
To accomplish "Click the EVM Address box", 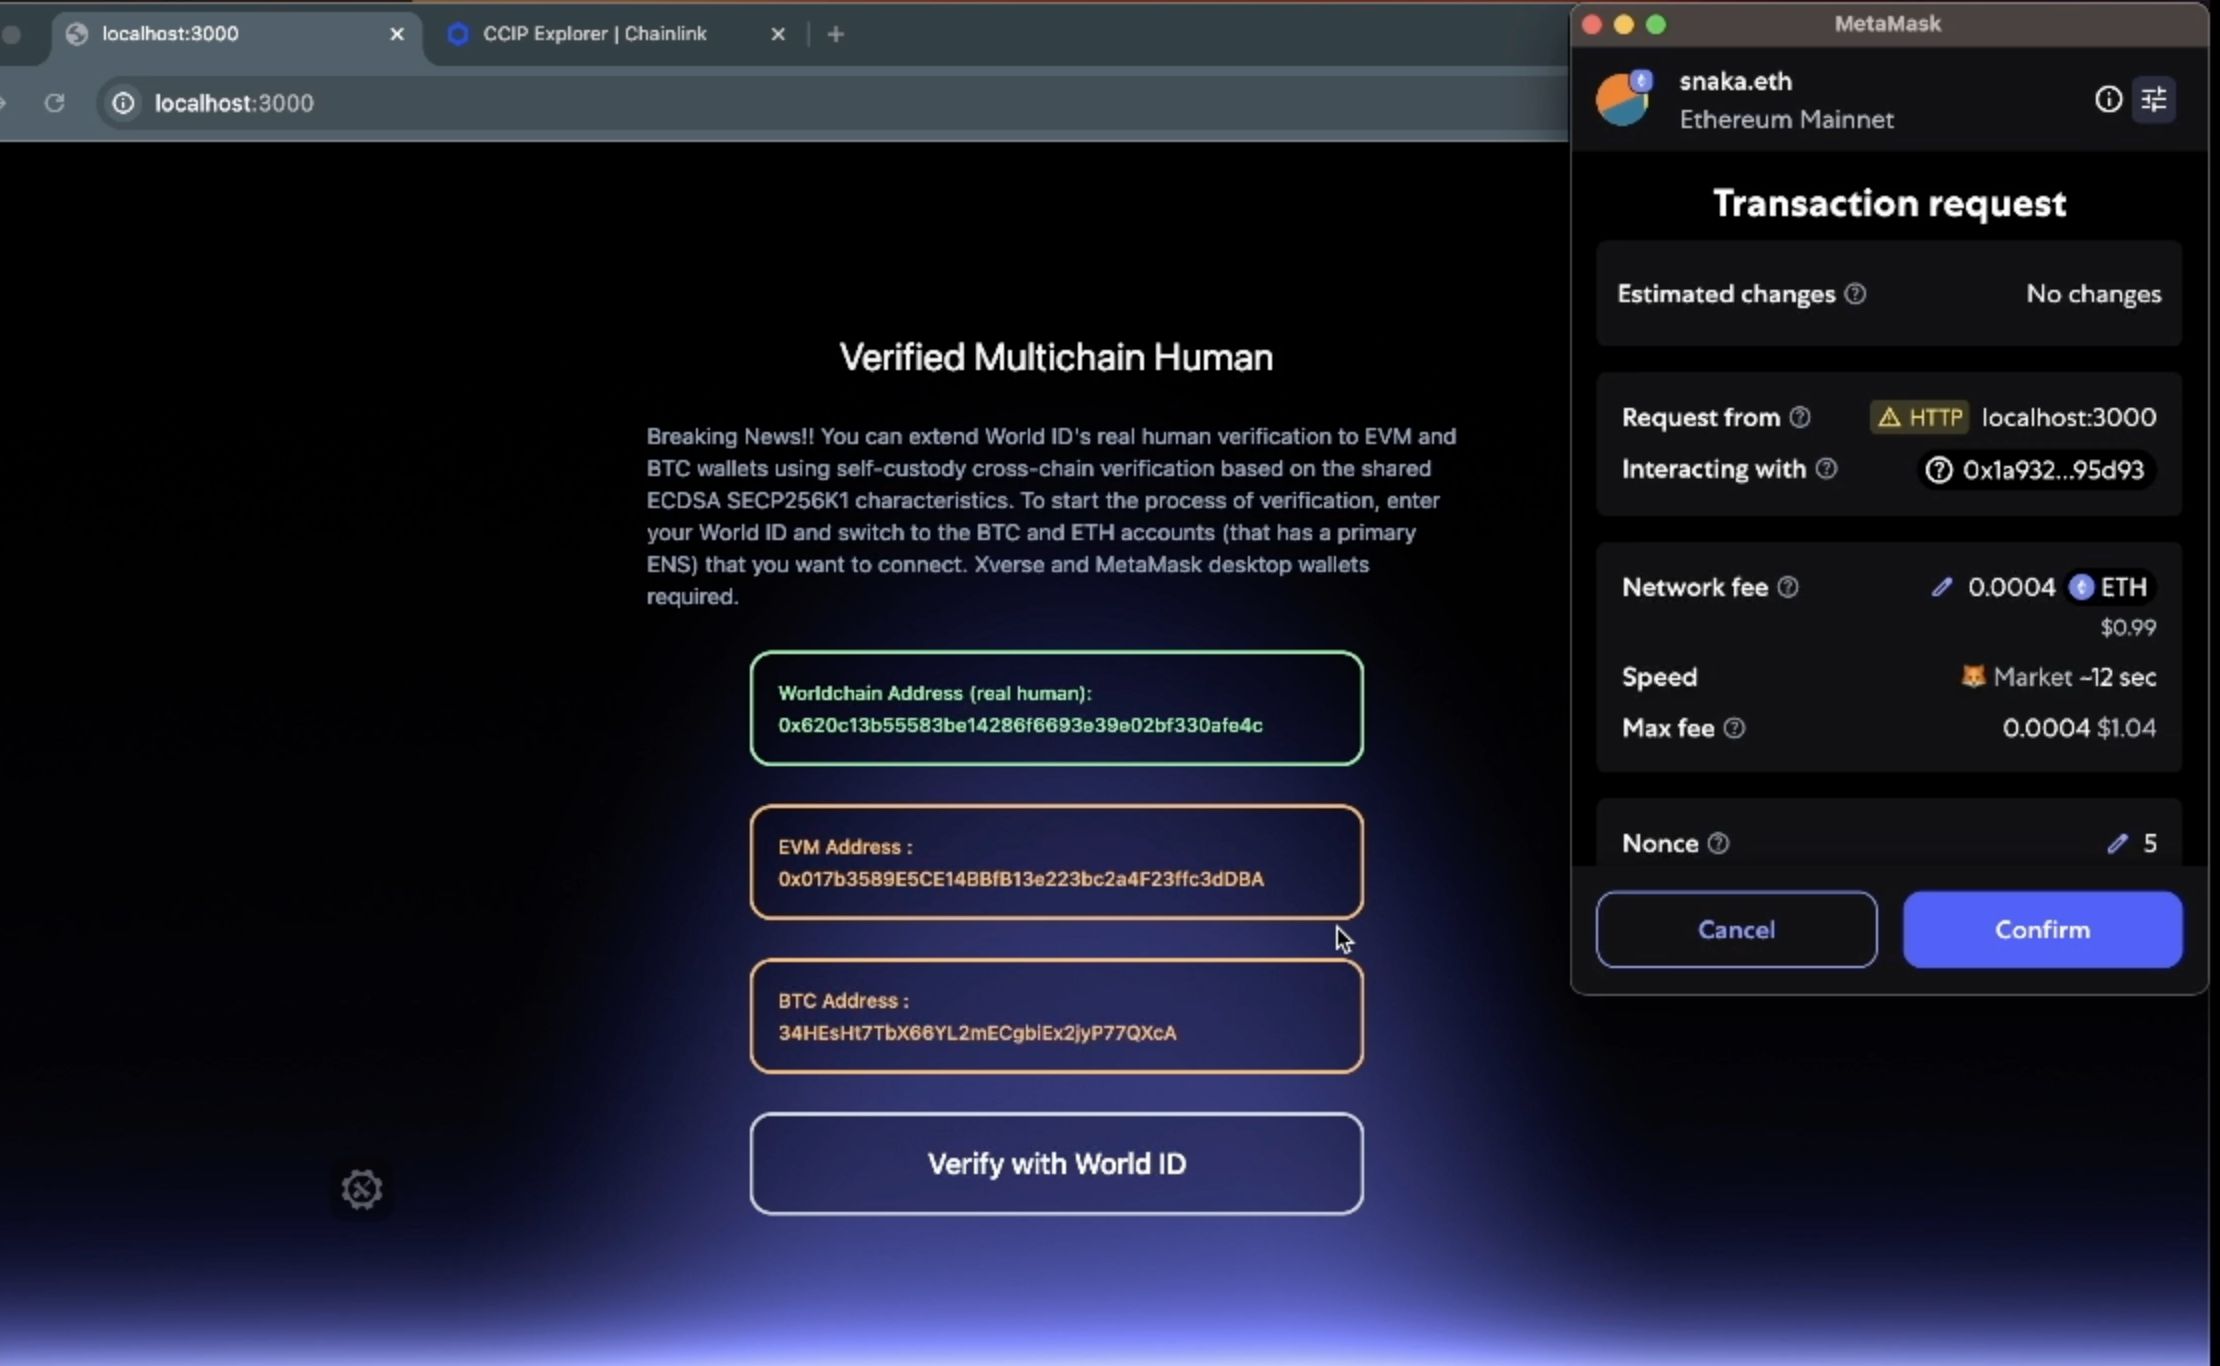I will 1056,862.
